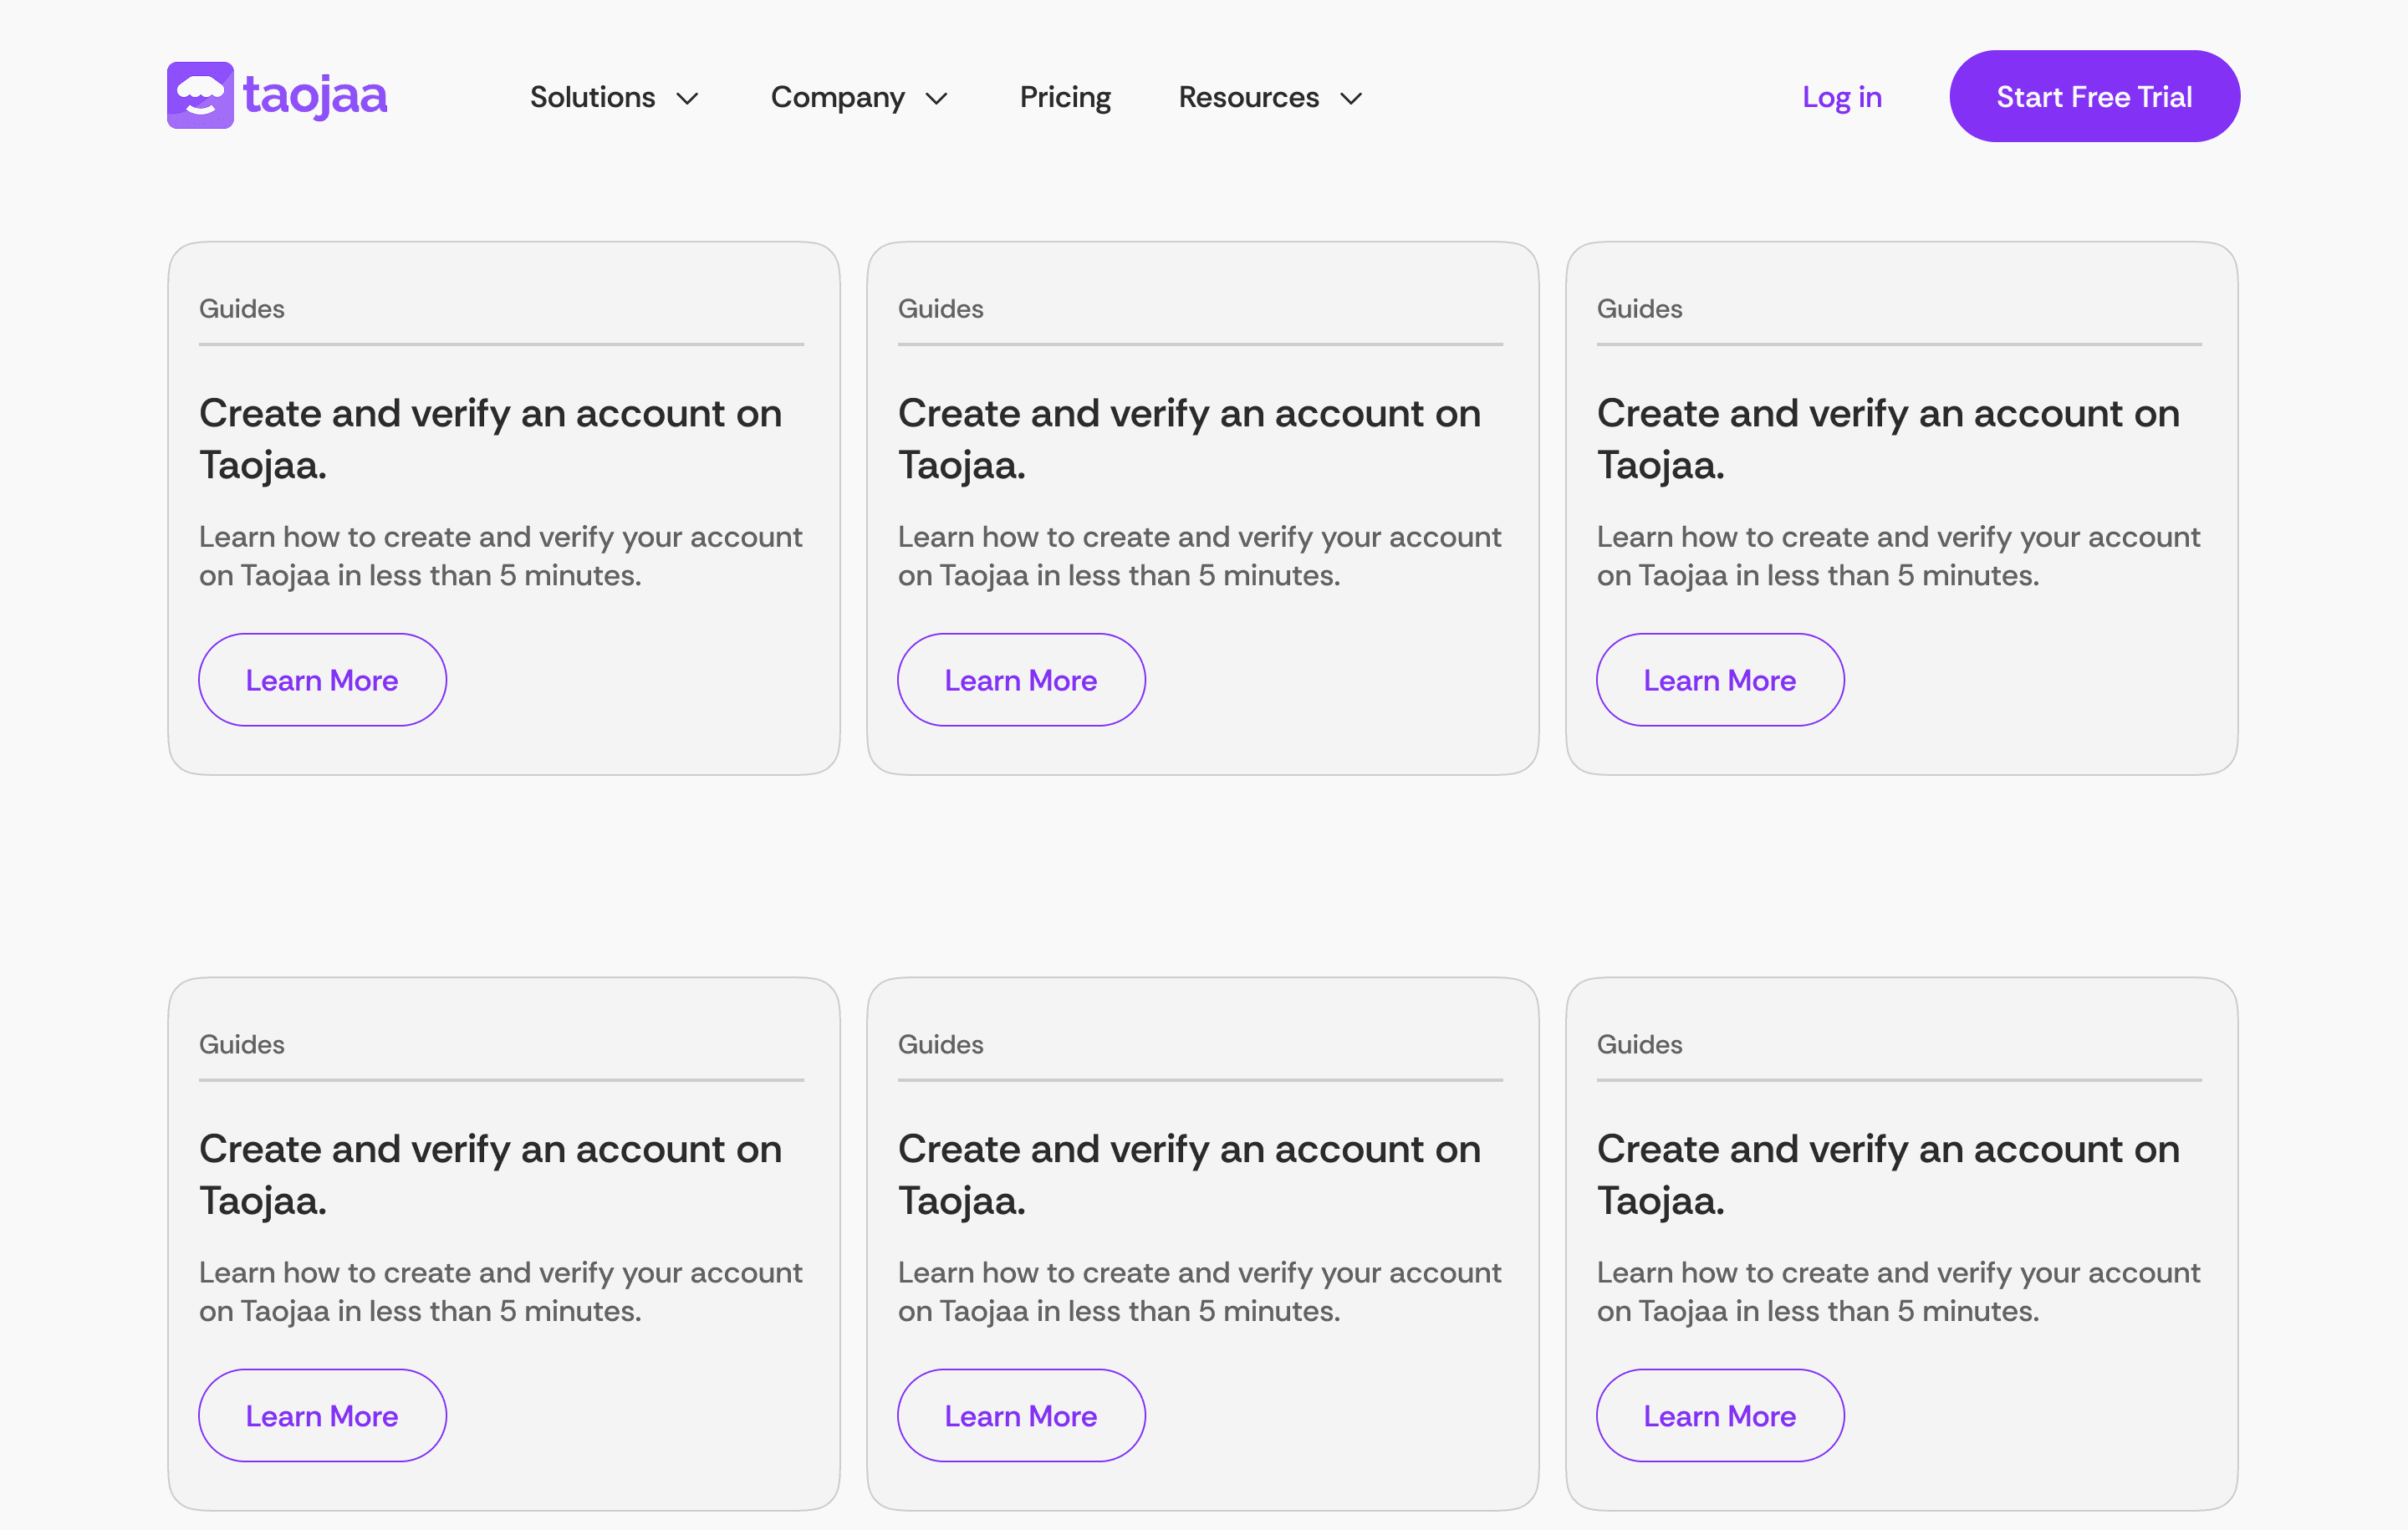Open the Company menu label

click(837, 97)
